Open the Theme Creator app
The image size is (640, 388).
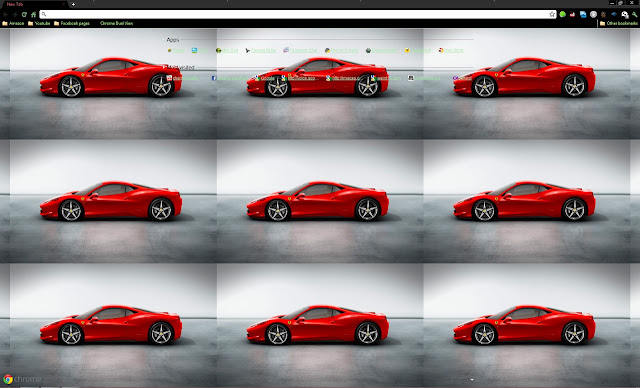(341, 51)
